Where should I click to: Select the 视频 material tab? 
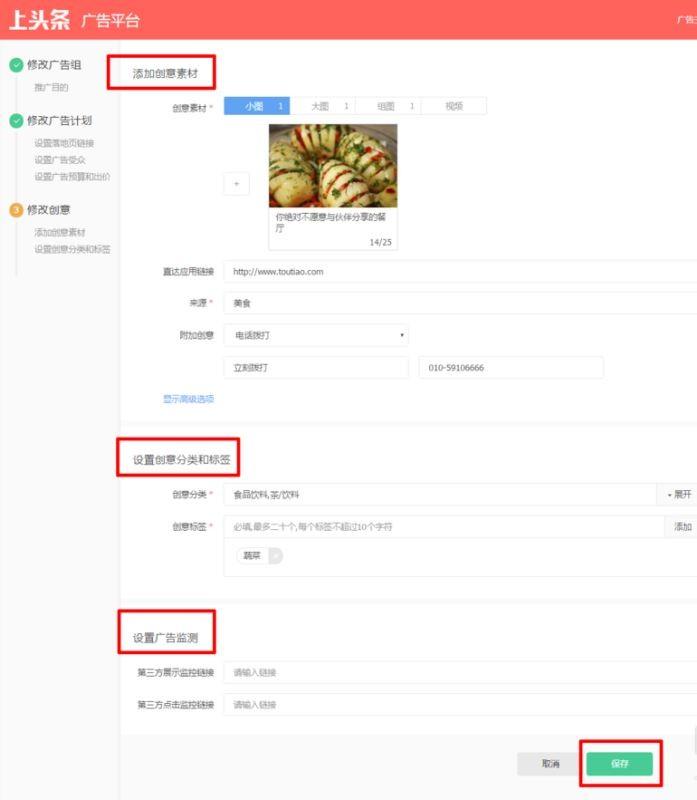tap(454, 106)
